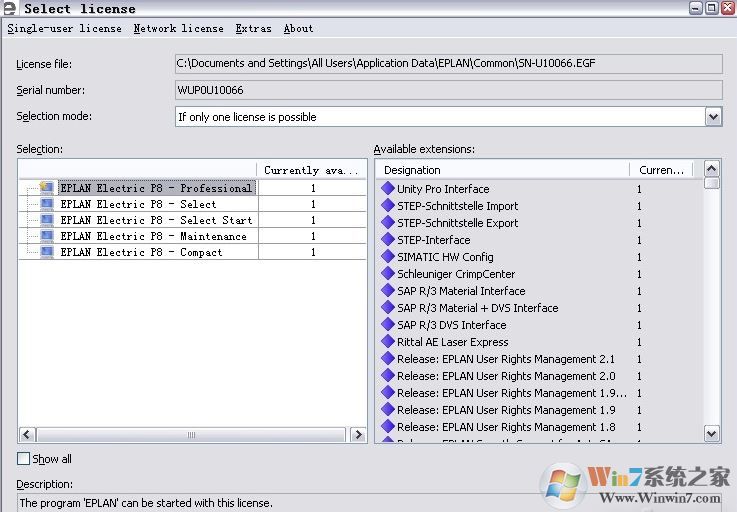The width and height of the screenshot is (737, 512).
Task: Click the diamond icon beside SIMATIC HW Config
Action: (389, 257)
